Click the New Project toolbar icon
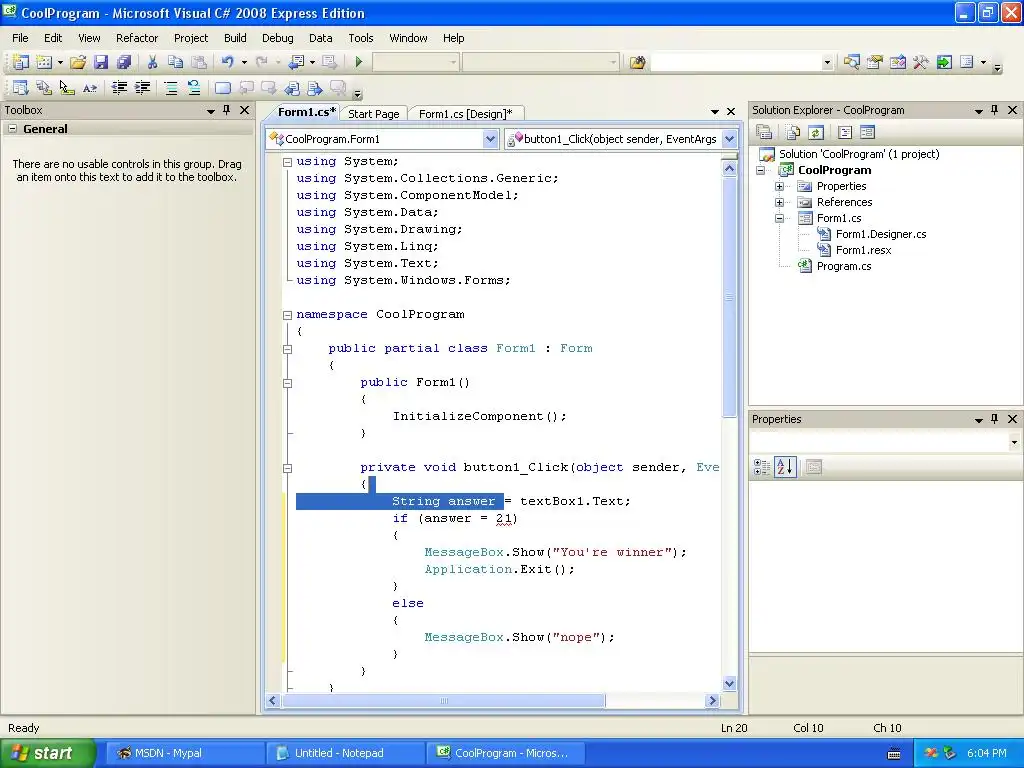The image size is (1024, 768). (x=21, y=62)
